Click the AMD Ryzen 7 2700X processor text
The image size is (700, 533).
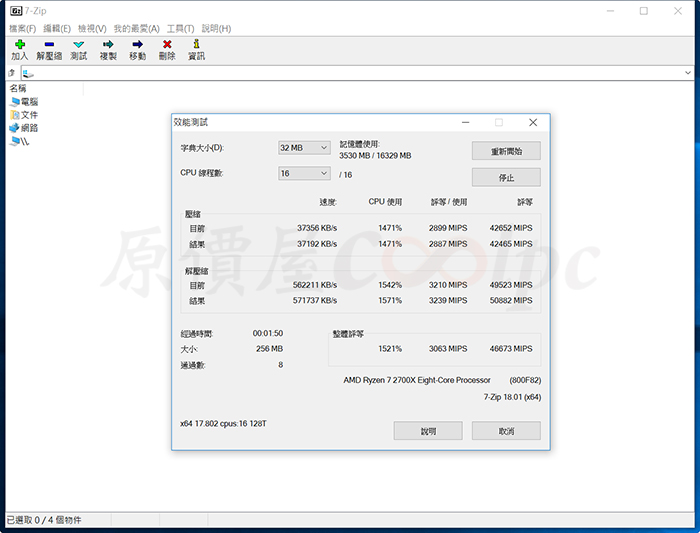pyautogui.click(x=417, y=380)
